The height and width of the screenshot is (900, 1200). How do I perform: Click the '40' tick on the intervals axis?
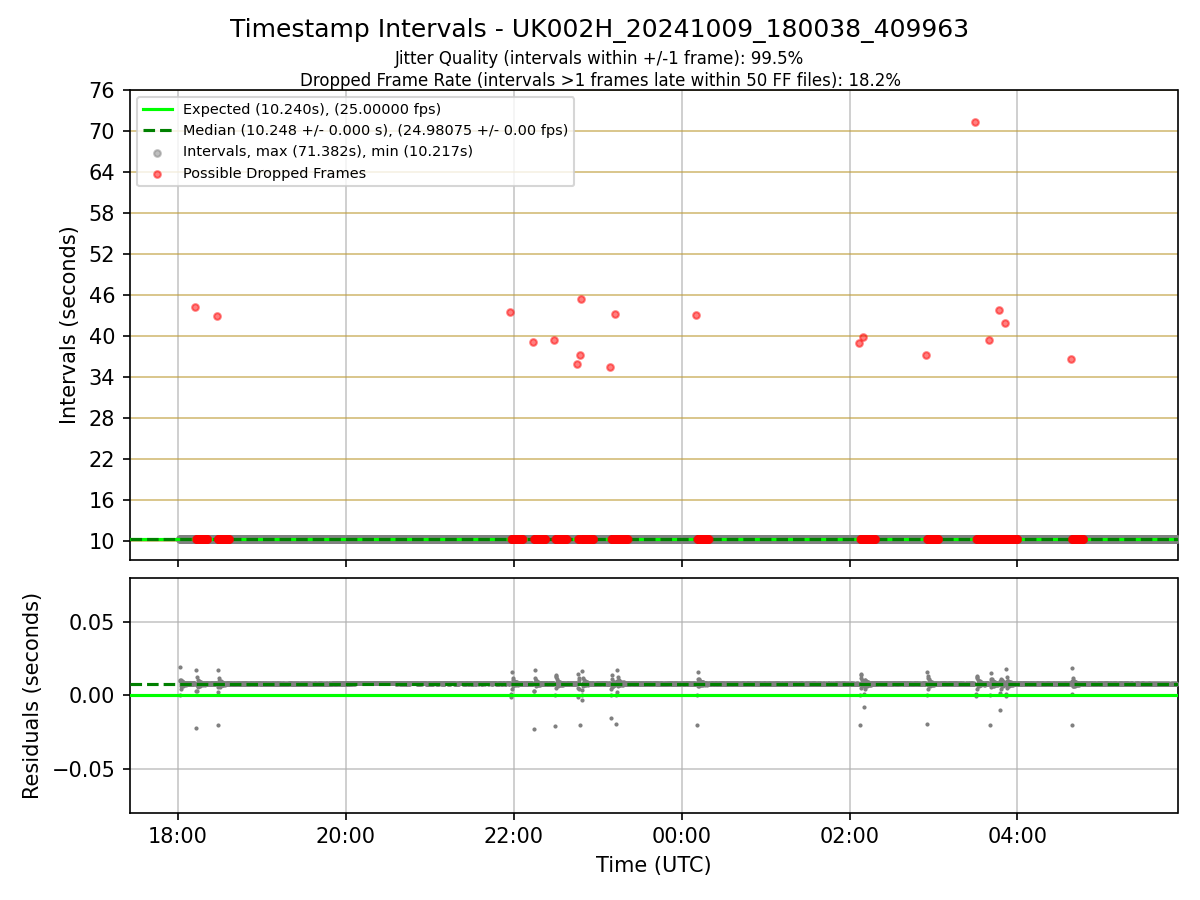[104, 336]
